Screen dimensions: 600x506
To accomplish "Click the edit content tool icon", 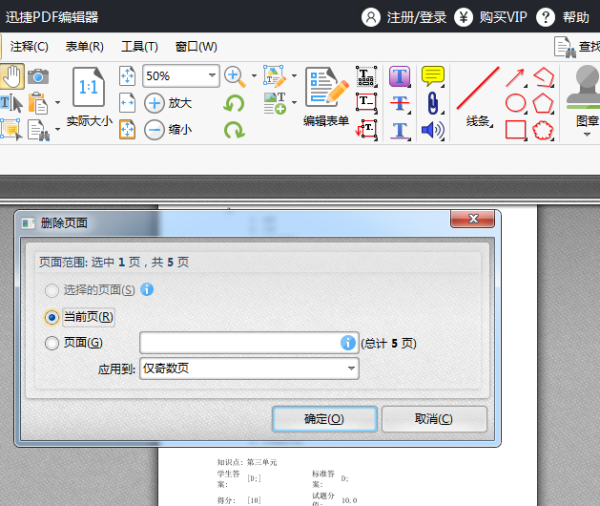I will (275, 76).
